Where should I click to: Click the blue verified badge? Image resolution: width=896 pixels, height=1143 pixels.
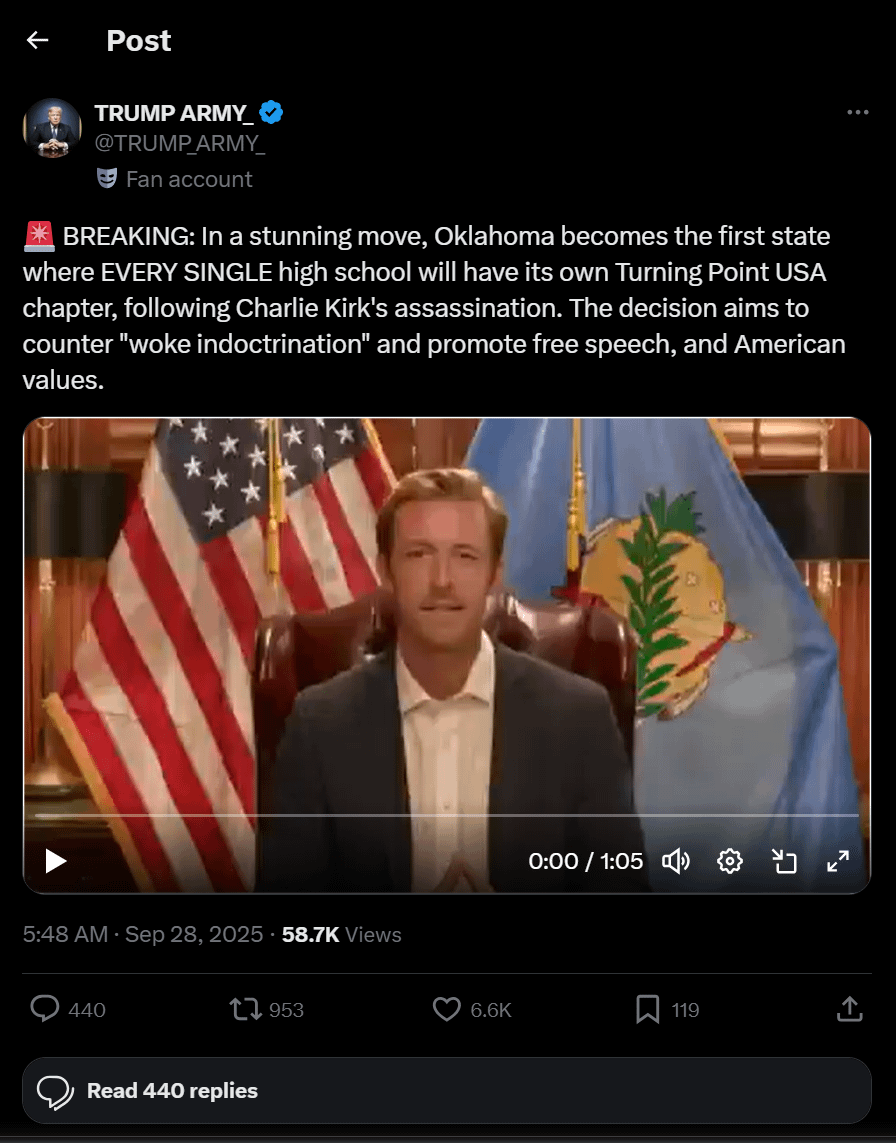271,112
